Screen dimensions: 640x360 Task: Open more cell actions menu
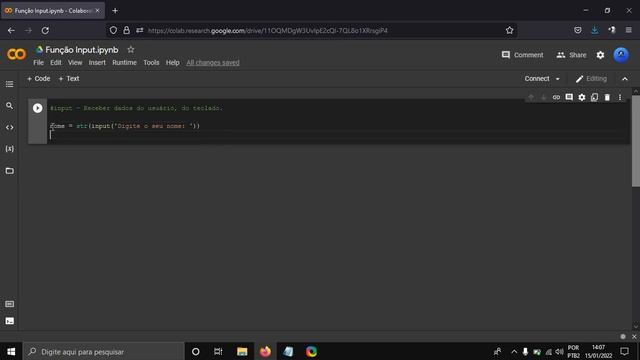(620, 98)
